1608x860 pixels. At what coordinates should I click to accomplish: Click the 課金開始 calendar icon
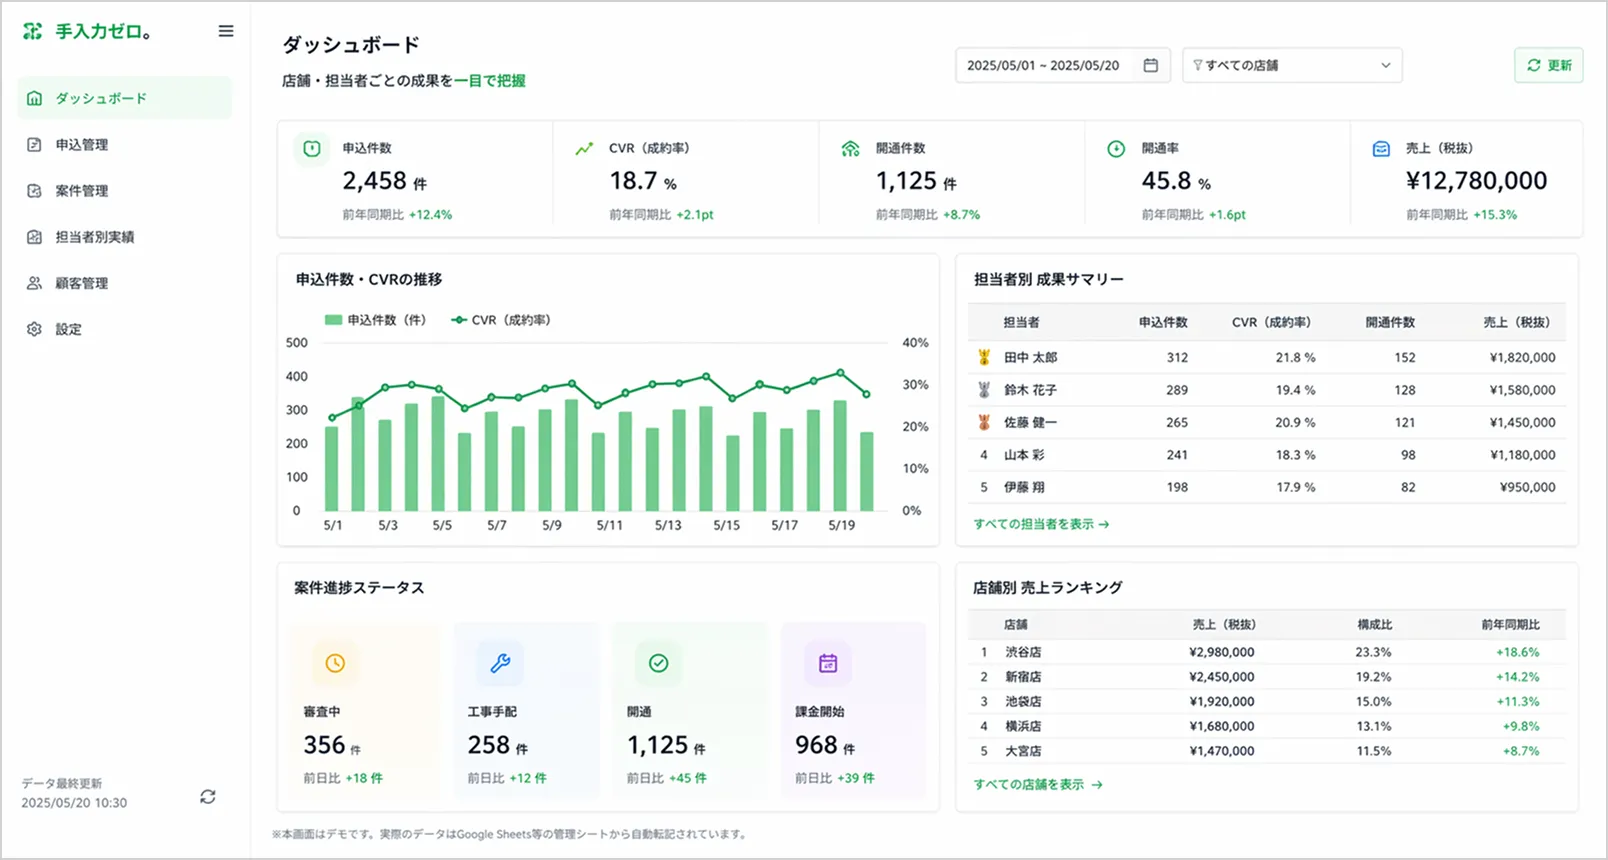828,663
